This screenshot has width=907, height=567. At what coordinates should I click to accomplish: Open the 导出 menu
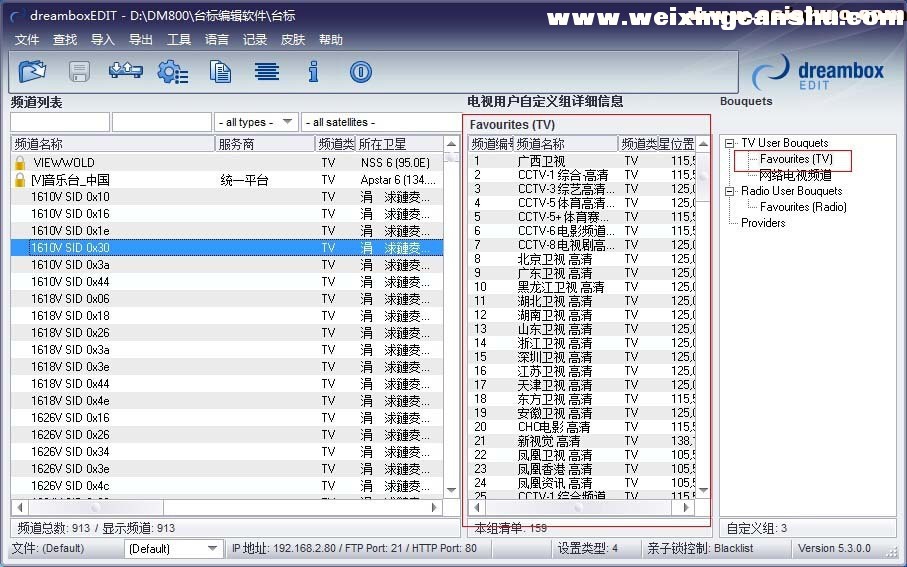(x=141, y=40)
